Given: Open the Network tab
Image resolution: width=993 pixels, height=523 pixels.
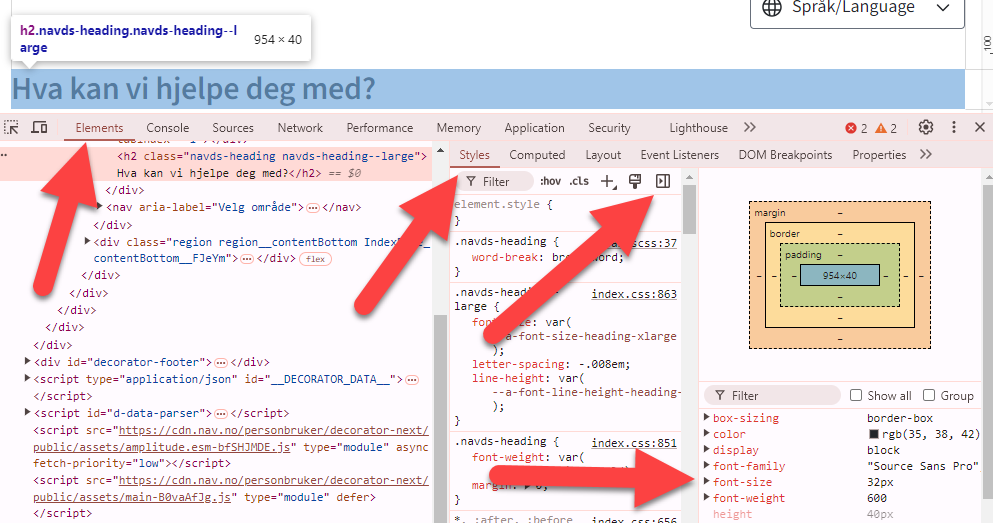Looking at the screenshot, I should [x=300, y=128].
